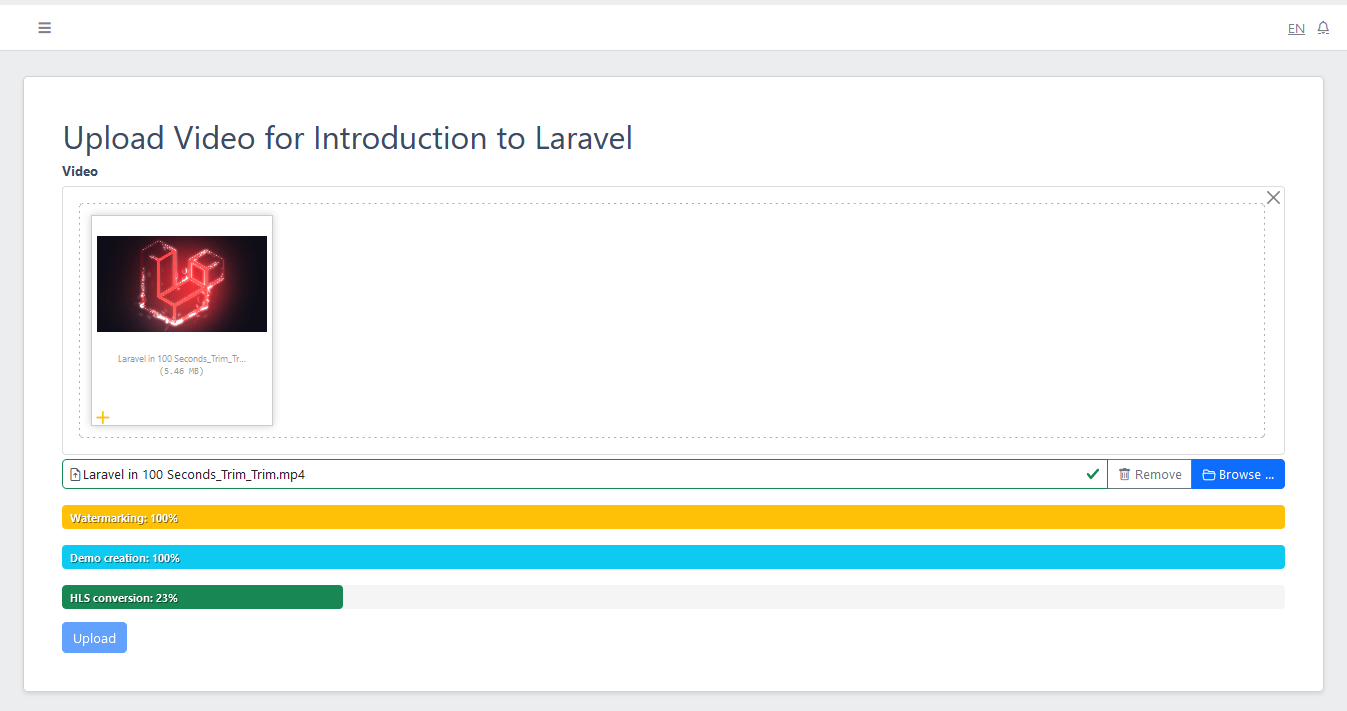The height and width of the screenshot is (711, 1347).
Task: Click the folder icon on the Browse button
Action: [1208, 475]
